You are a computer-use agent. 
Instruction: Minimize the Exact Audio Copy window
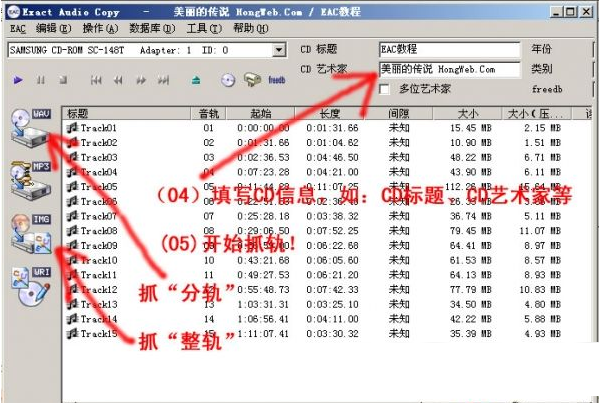pyautogui.click(x=556, y=12)
